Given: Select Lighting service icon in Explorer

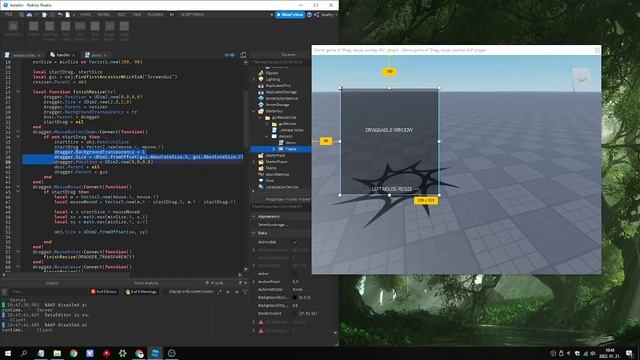Looking at the screenshot, I should tap(261, 79).
